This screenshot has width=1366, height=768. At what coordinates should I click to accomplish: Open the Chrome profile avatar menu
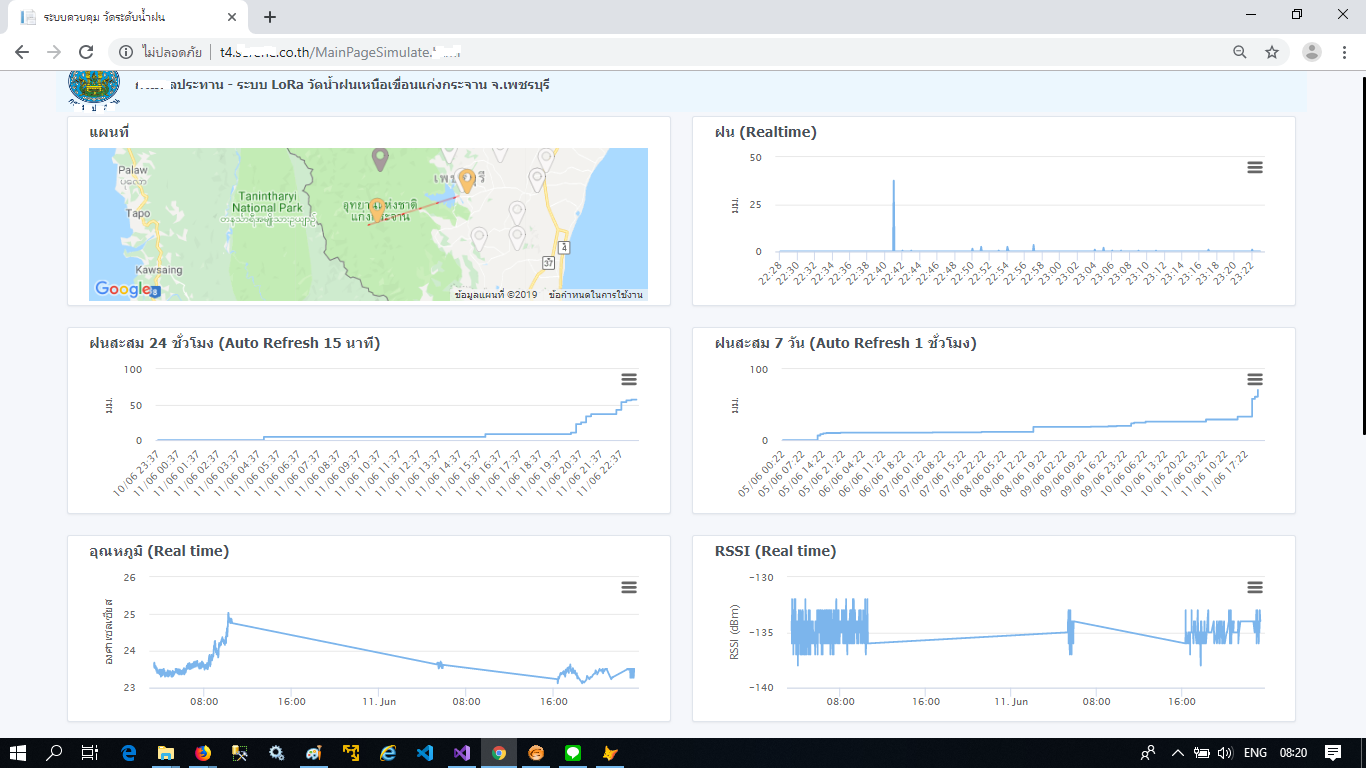[x=1312, y=52]
